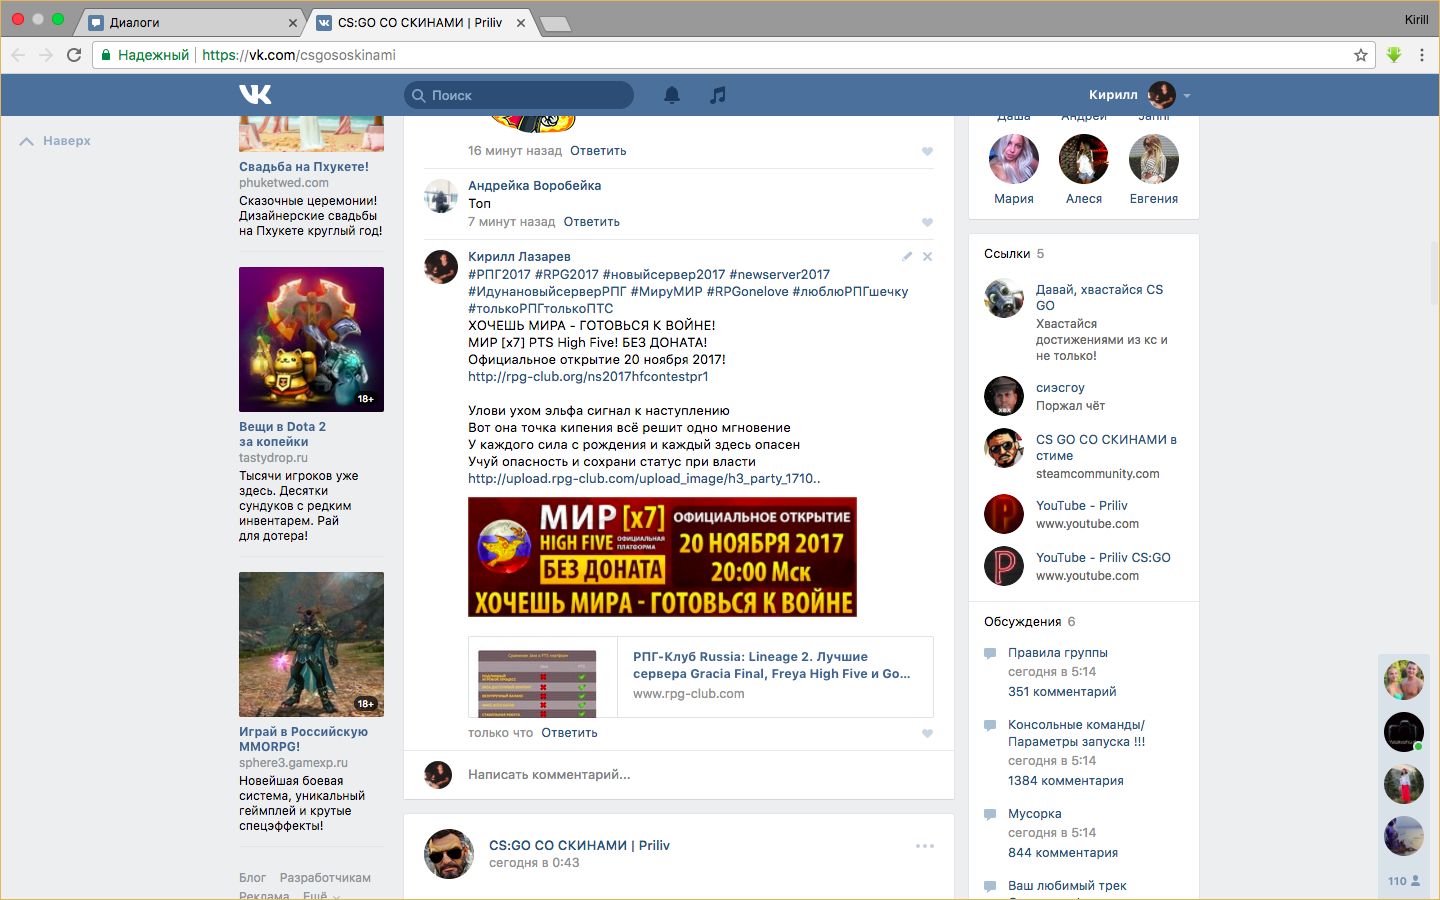This screenshot has height=900, width=1440.
Task: Like the comment posted только что
Action: pyautogui.click(x=927, y=733)
